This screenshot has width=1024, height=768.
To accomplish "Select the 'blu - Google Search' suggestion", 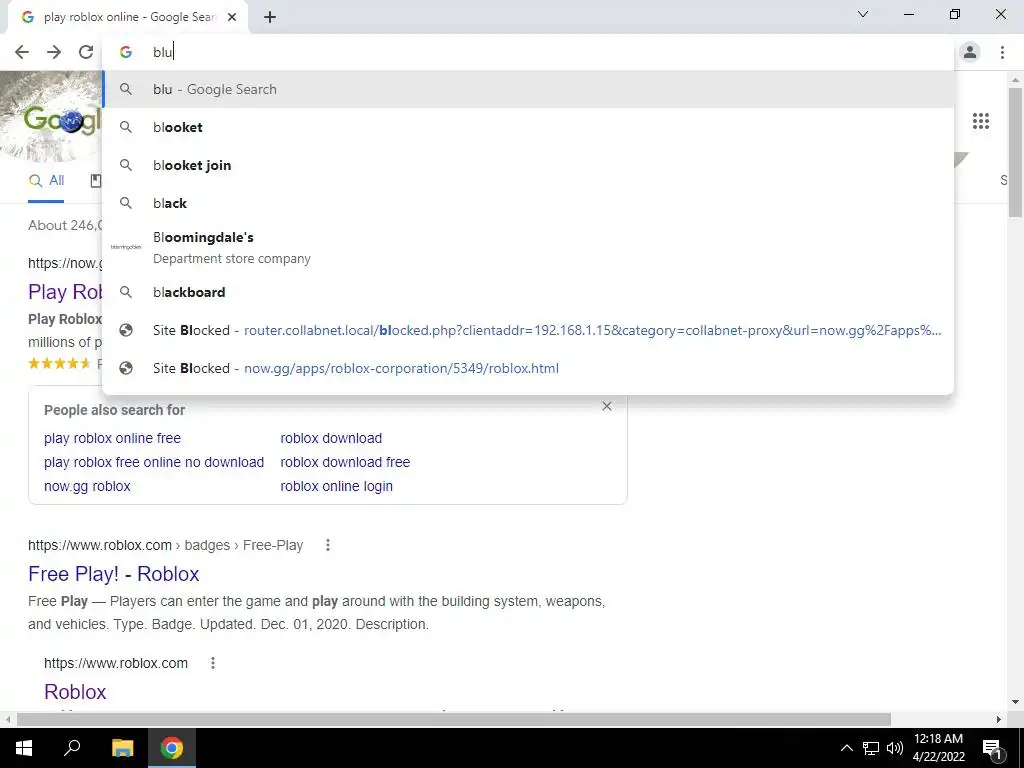I will tap(528, 89).
